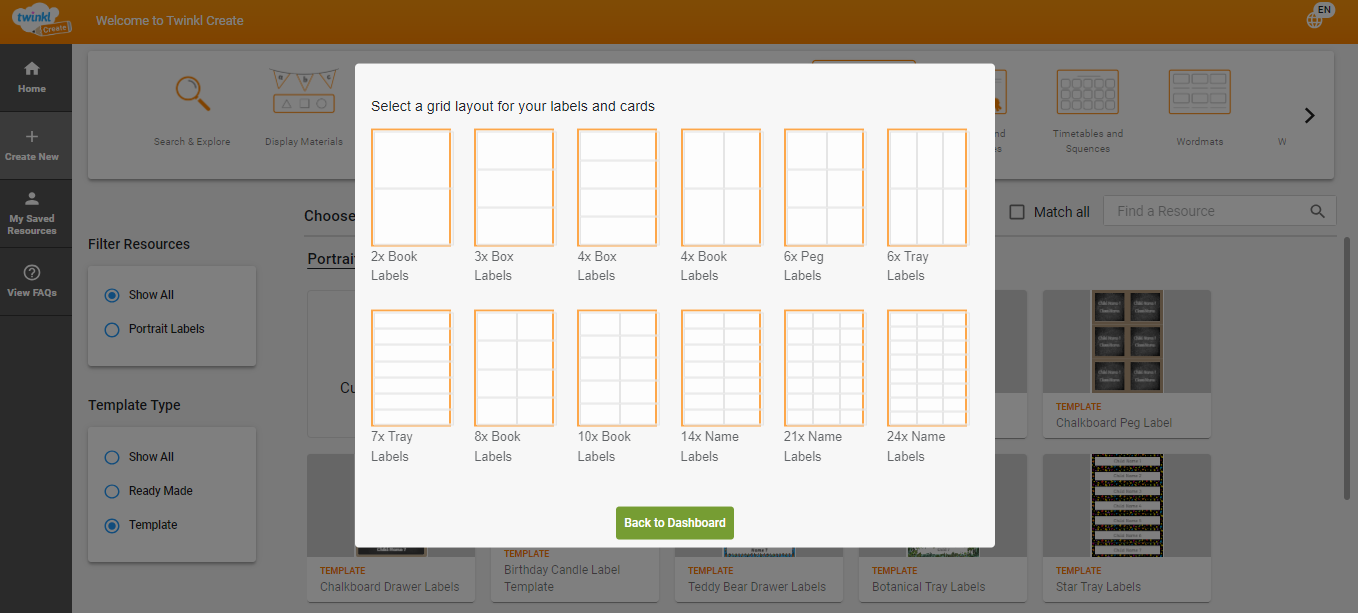Select the Ready Made template type
1358x613 pixels.
pyautogui.click(x=112, y=491)
